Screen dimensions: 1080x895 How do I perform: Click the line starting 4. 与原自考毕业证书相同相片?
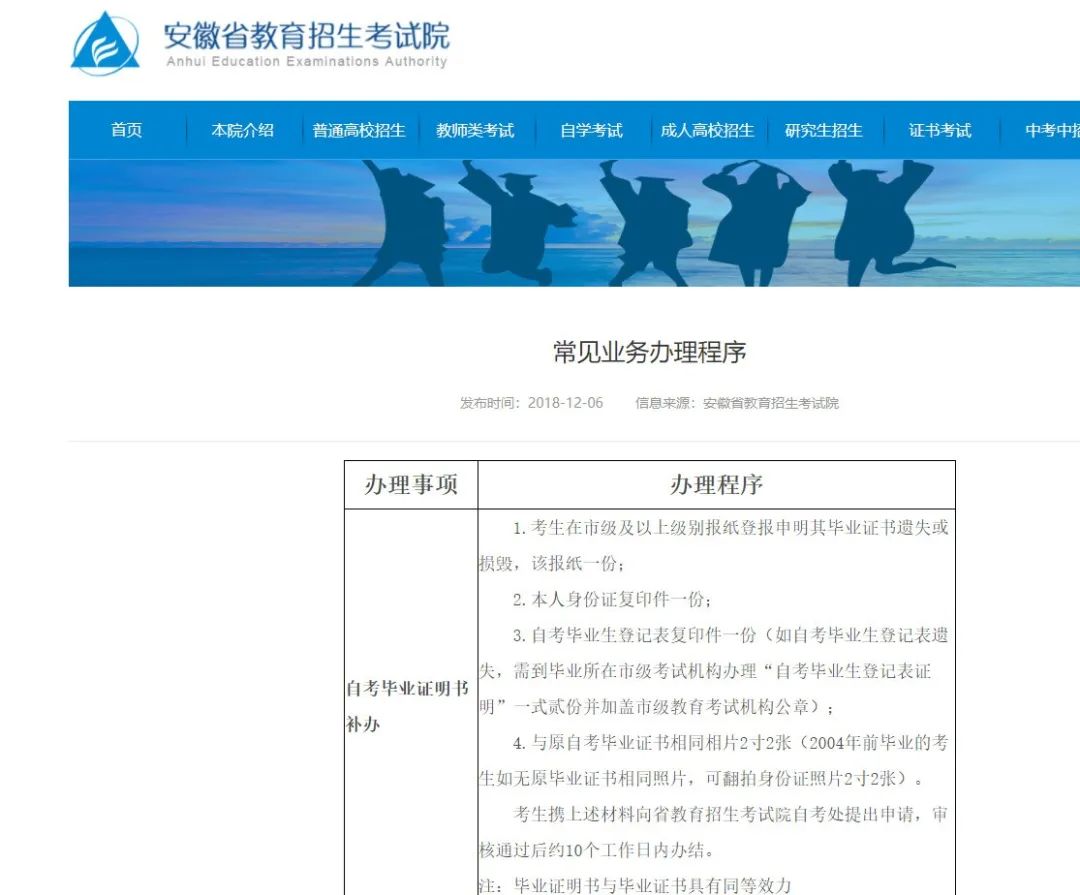(730, 743)
